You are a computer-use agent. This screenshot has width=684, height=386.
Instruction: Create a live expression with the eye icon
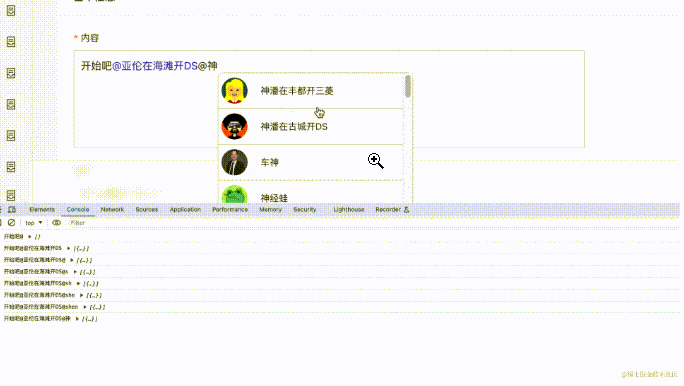click(56, 223)
